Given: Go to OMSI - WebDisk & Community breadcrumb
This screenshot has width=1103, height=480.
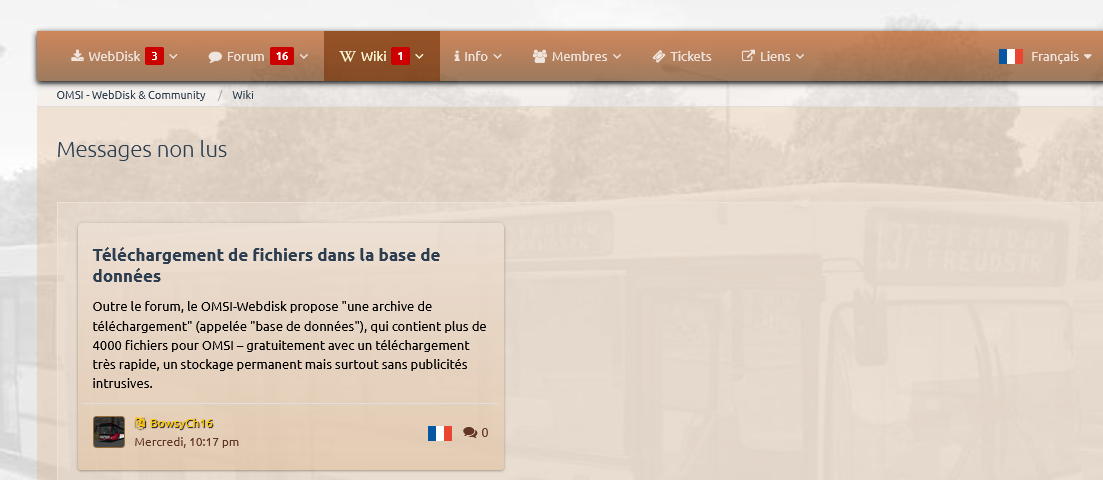Looking at the screenshot, I should 131,95.
